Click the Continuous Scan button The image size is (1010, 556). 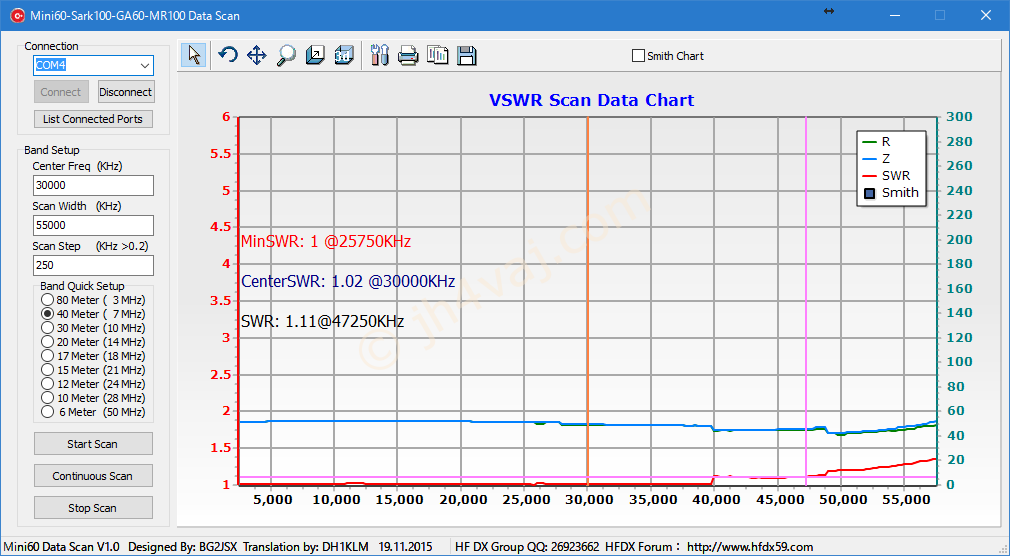93,476
